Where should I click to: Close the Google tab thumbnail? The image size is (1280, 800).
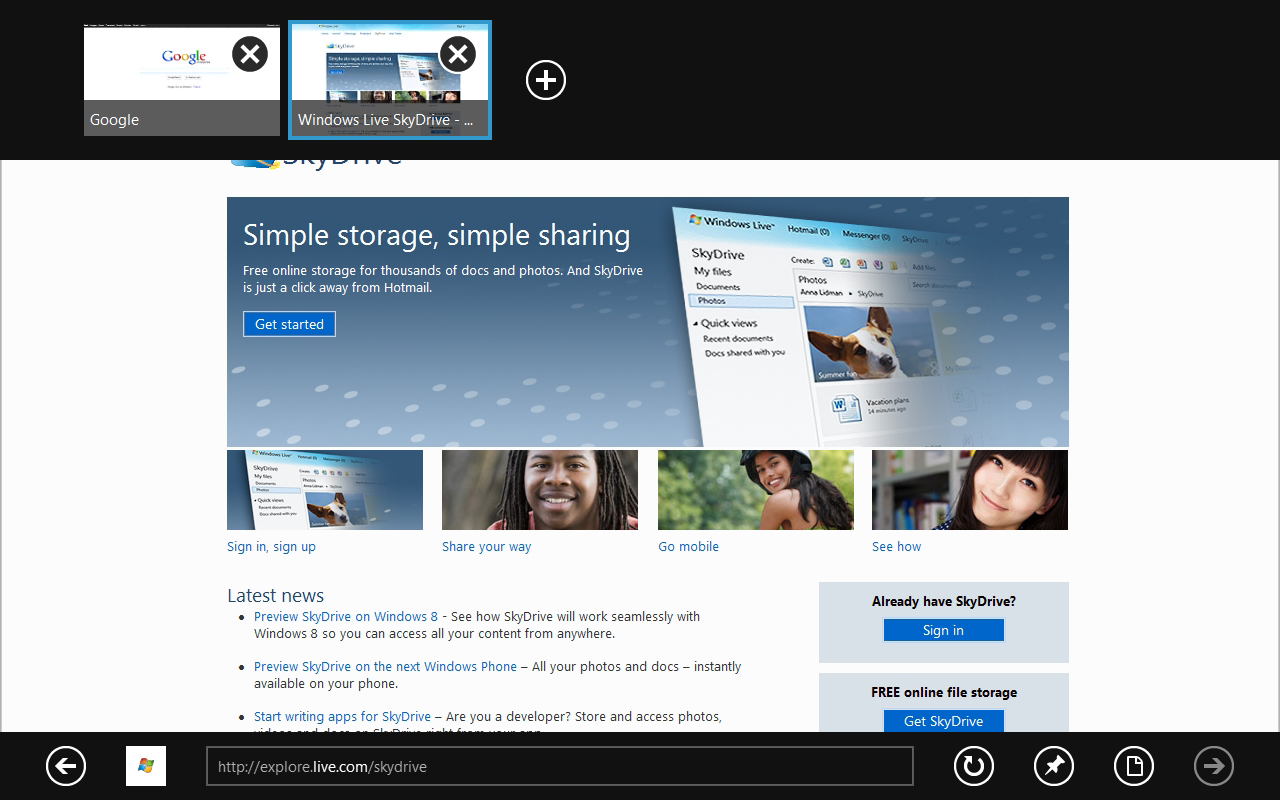pyautogui.click(x=250, y=53)
